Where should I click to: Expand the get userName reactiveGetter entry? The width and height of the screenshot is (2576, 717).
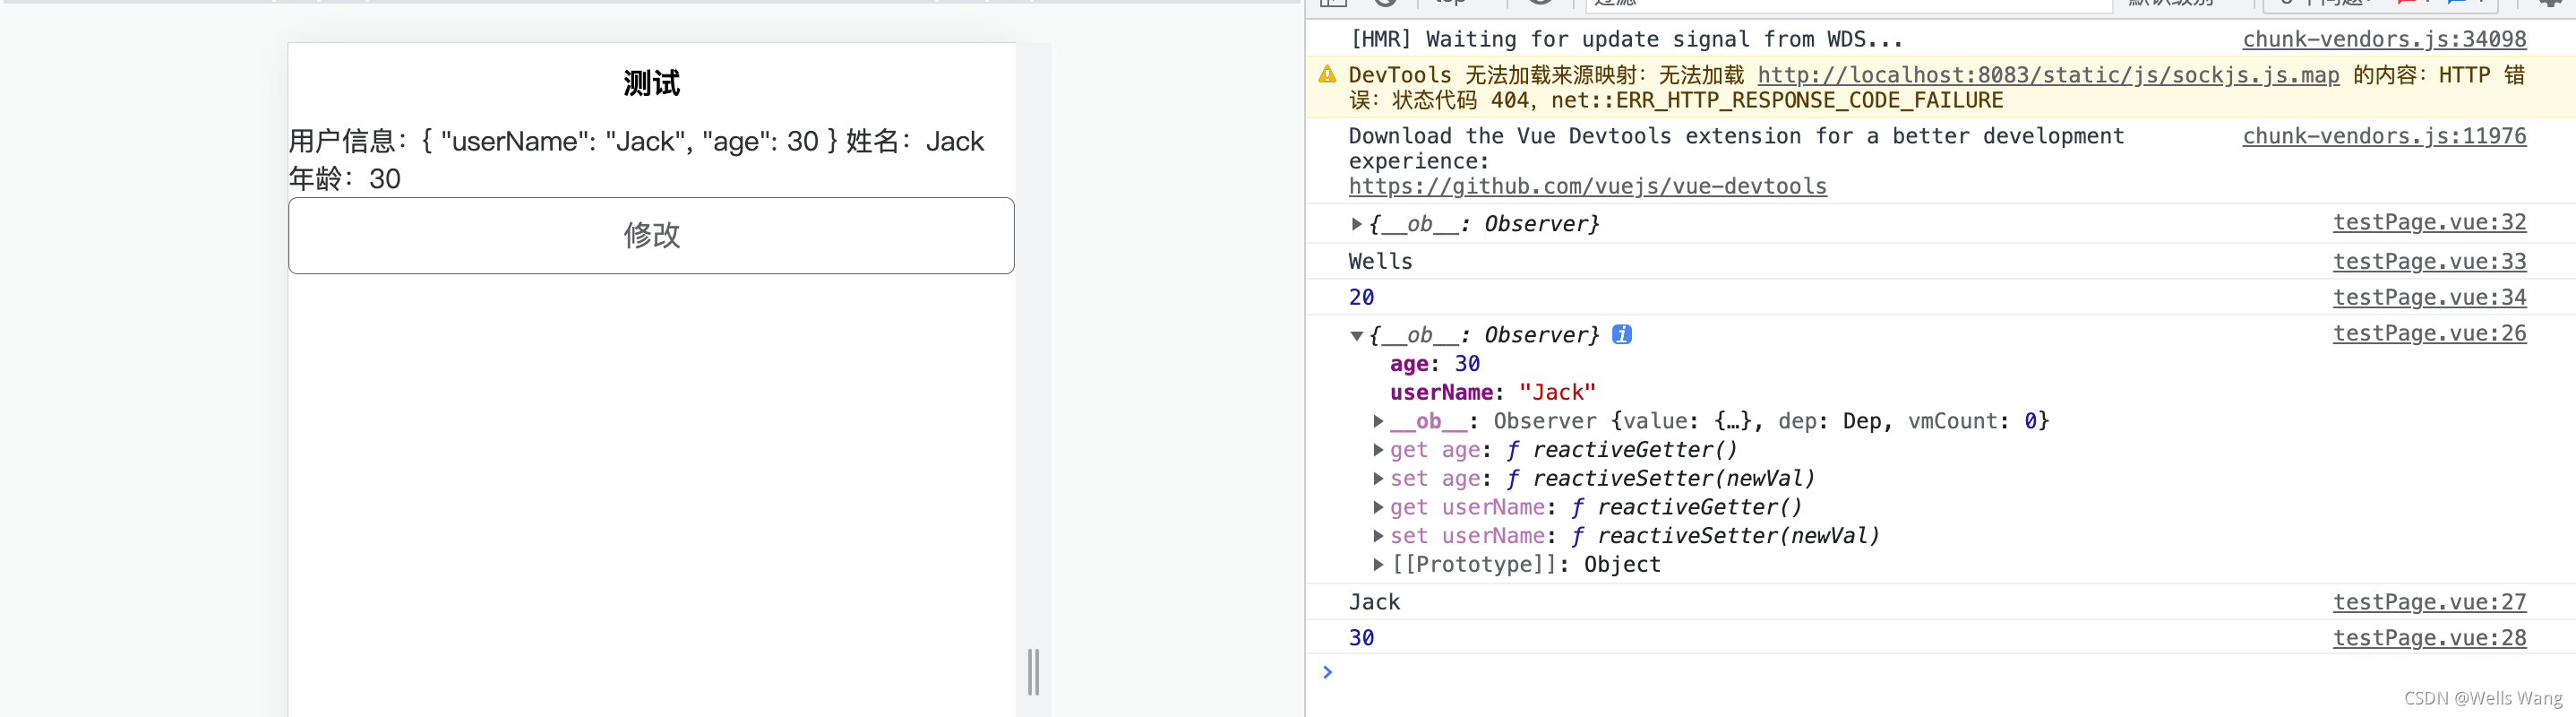coord(1378,507)
